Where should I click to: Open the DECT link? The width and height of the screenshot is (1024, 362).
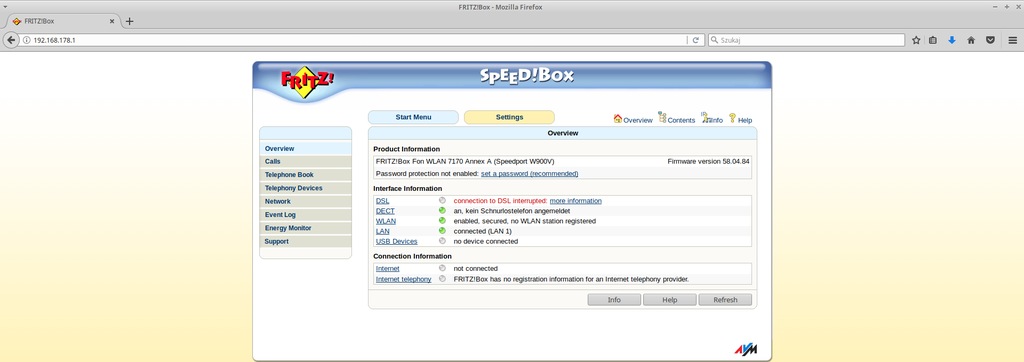(385, 211)
